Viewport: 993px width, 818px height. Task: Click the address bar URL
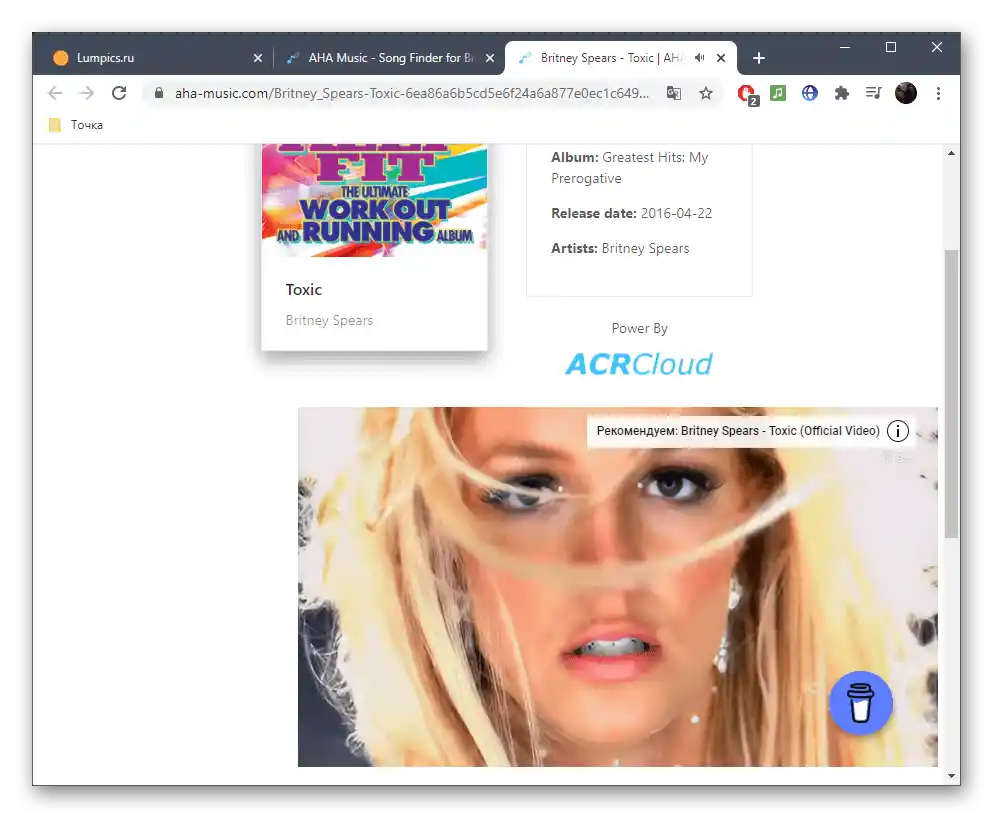(412, 93)
